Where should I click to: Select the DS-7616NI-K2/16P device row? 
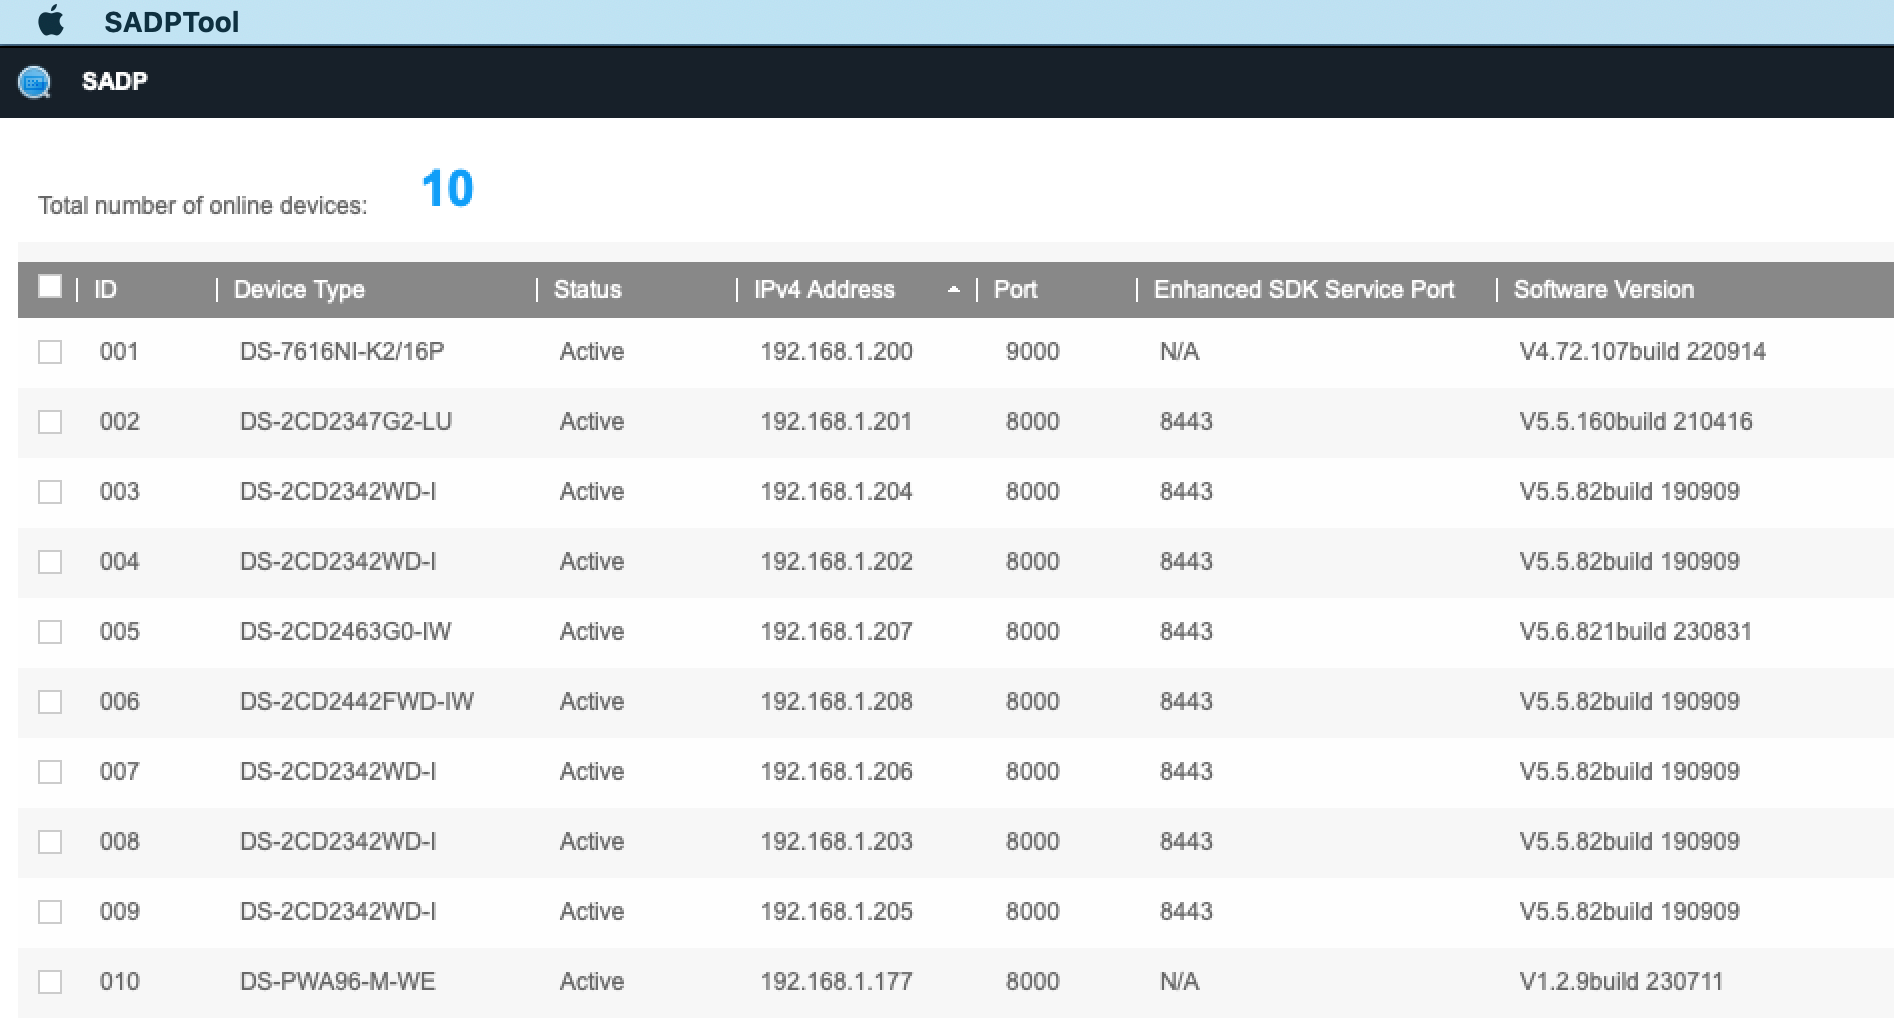pos(342,352)
